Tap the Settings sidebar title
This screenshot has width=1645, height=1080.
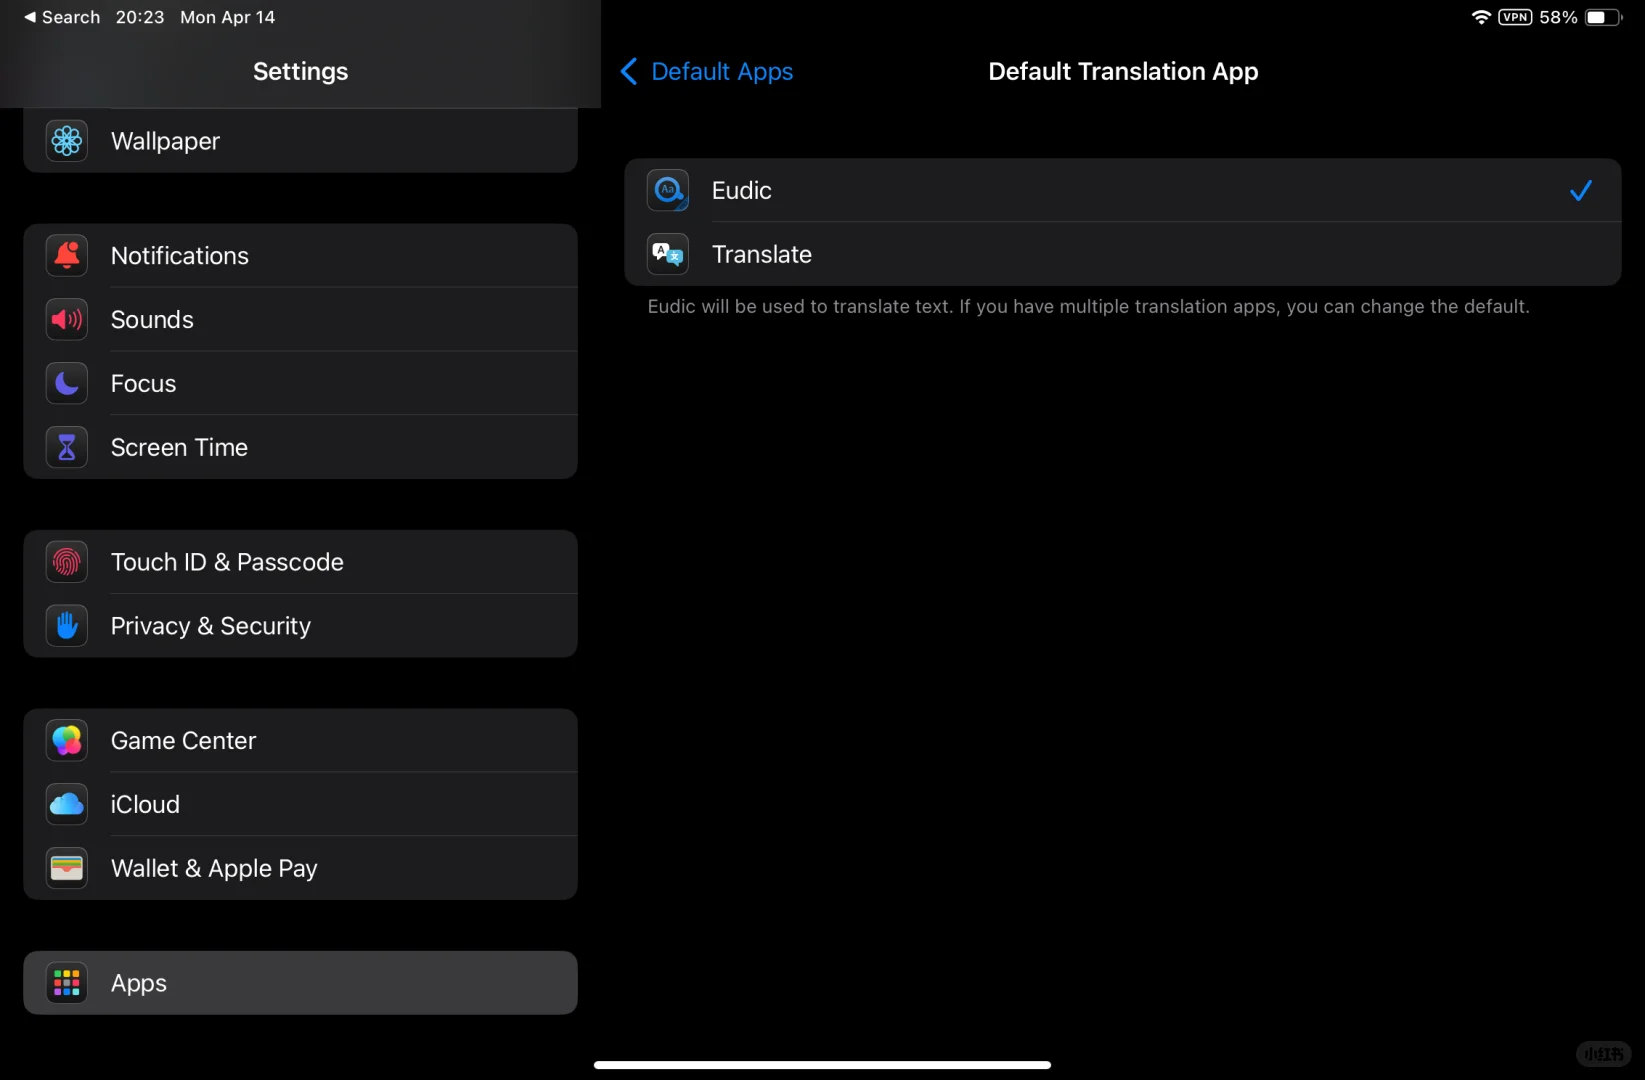pyautogui.click(x=300, y=71)
